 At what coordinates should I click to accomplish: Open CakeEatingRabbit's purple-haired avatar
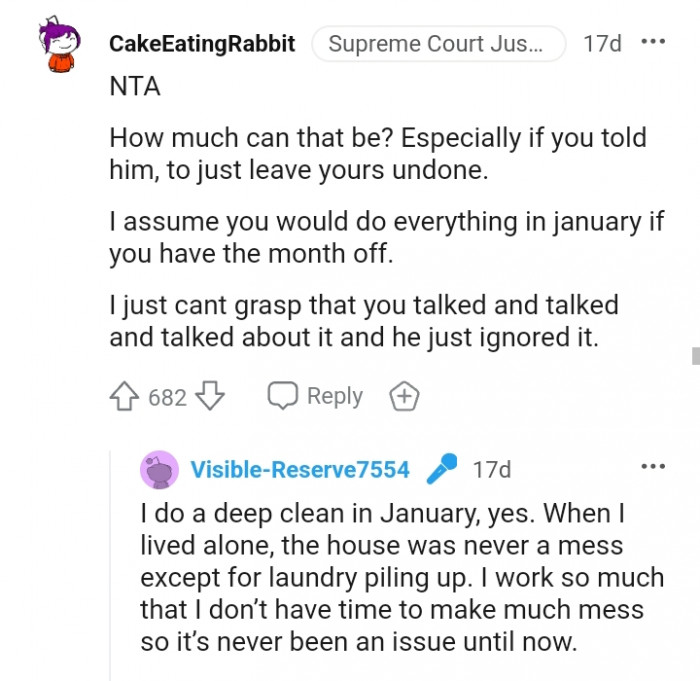click(x=59, y=46)
